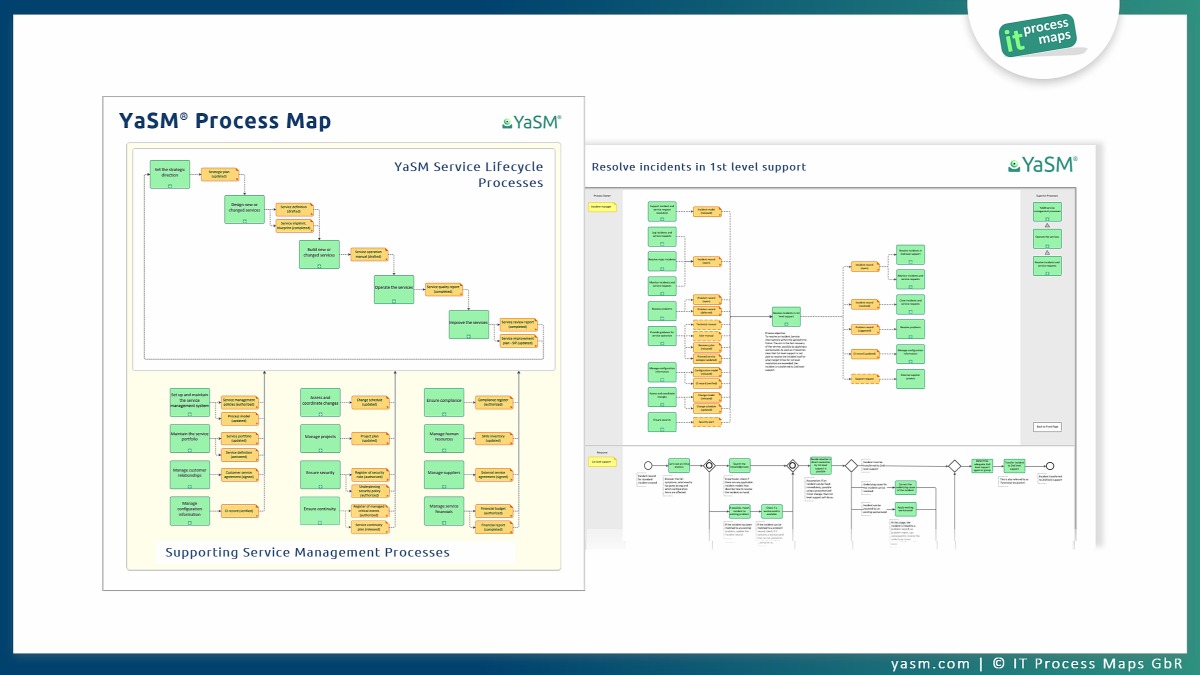This screenshot has height=675, width=1200.
Task: Select the 'Incident manager' role note
Action: point(603,207)
